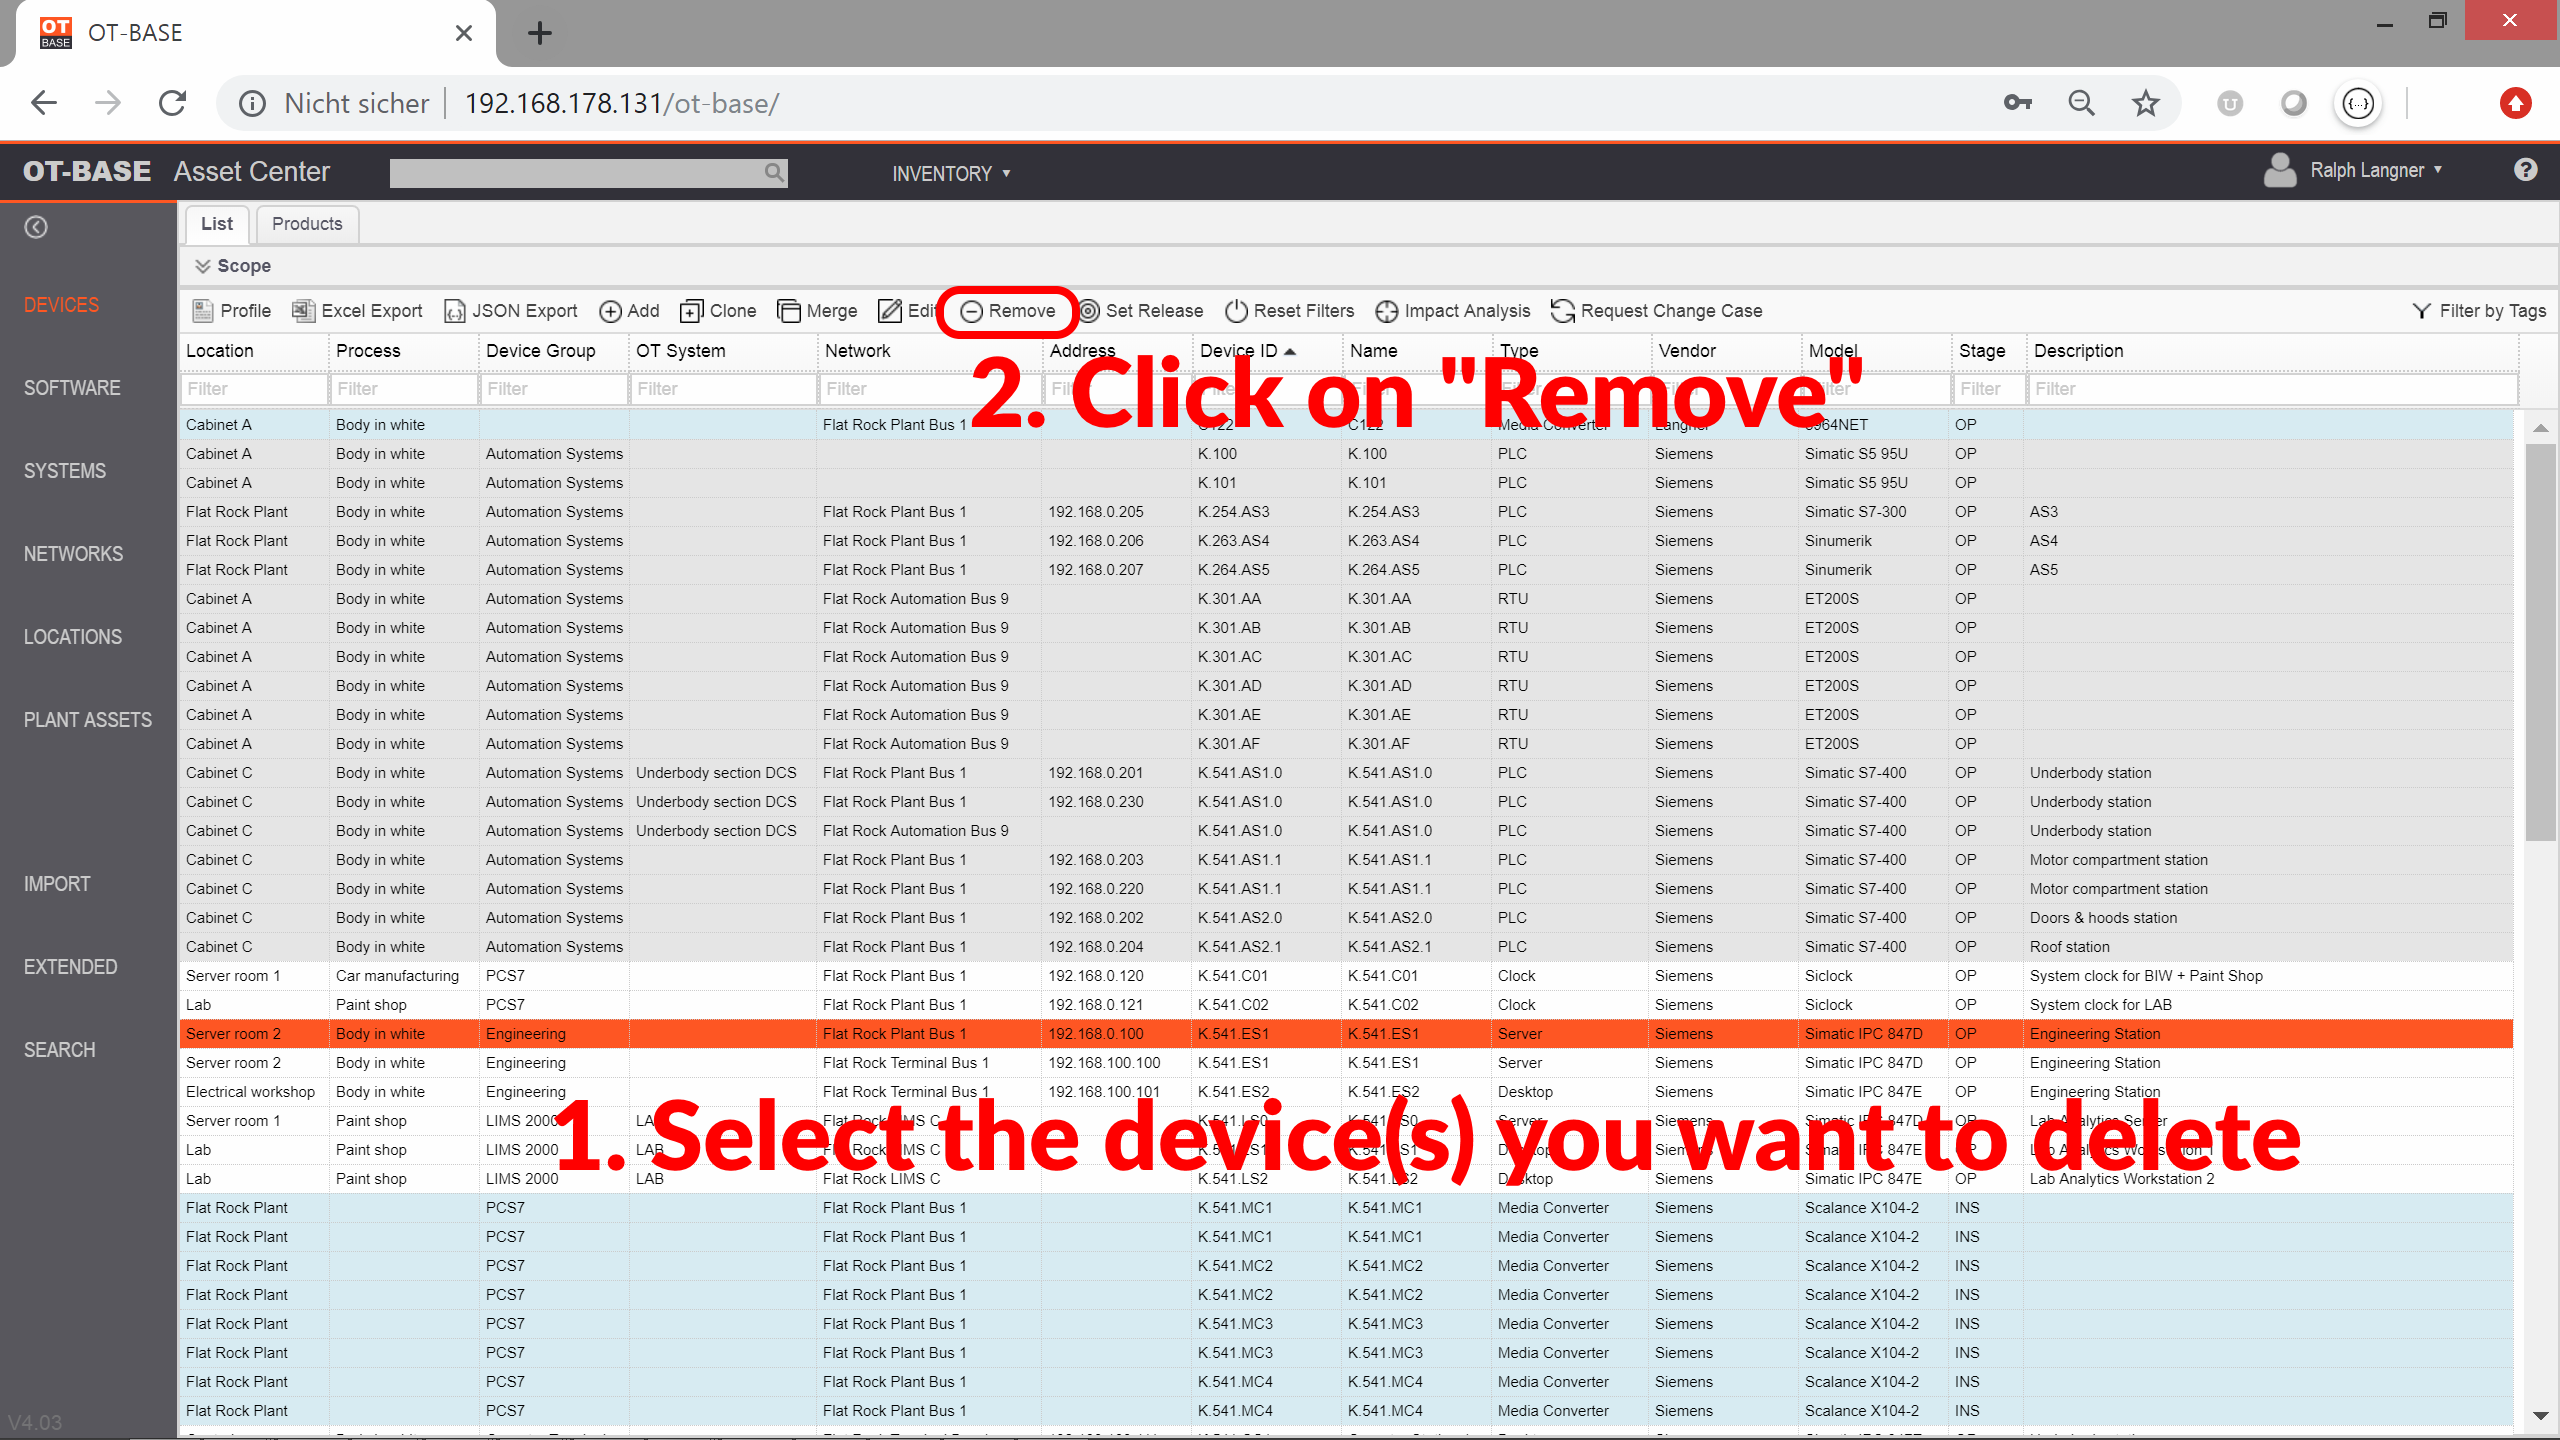Open IMPORT section
Screen dimensions: 2560x1440
[x=57, y=884]
